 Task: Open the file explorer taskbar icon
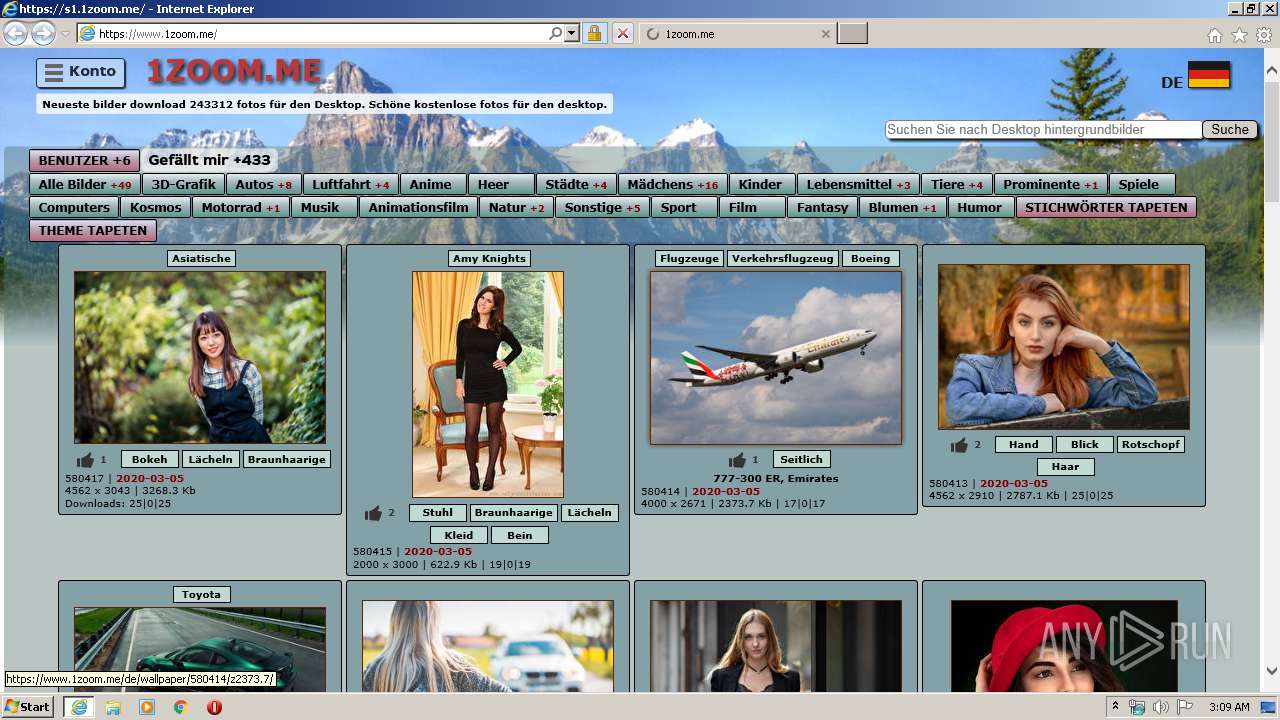tap(113, 707)
